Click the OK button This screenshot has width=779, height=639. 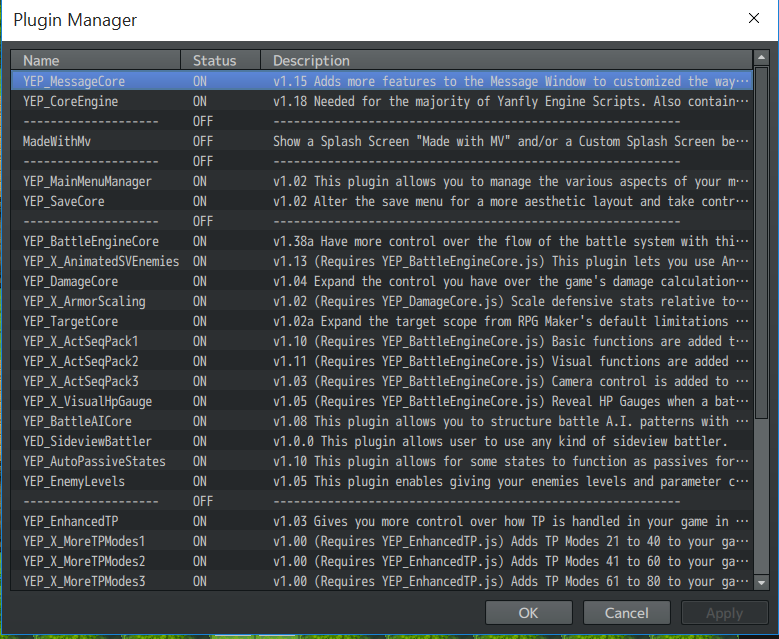click(x=529, y=613)
